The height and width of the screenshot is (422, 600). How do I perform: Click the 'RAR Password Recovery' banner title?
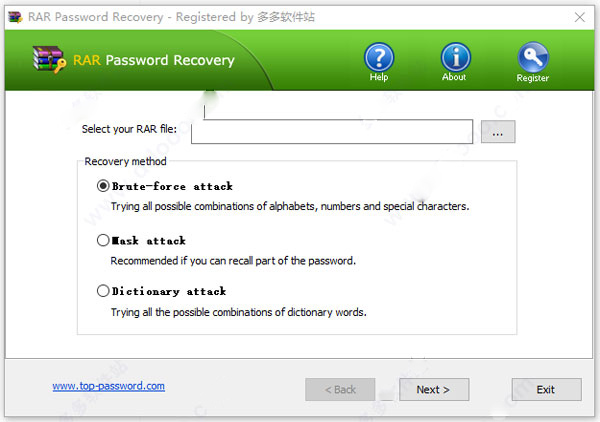coord(153,60)
